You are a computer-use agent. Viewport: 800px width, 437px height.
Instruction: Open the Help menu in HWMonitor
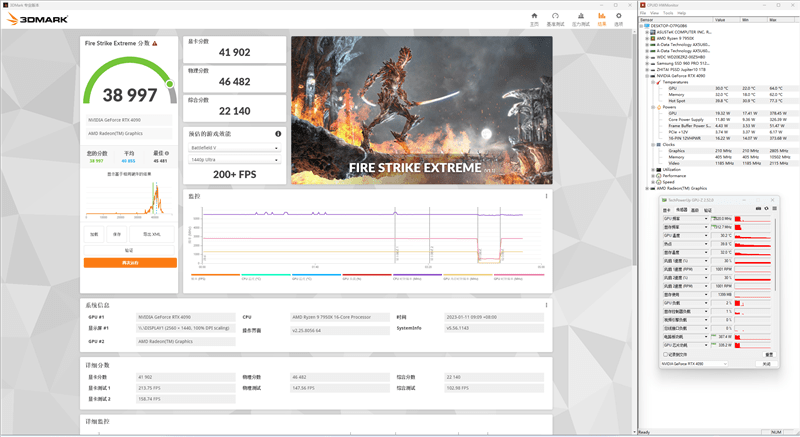682,13
